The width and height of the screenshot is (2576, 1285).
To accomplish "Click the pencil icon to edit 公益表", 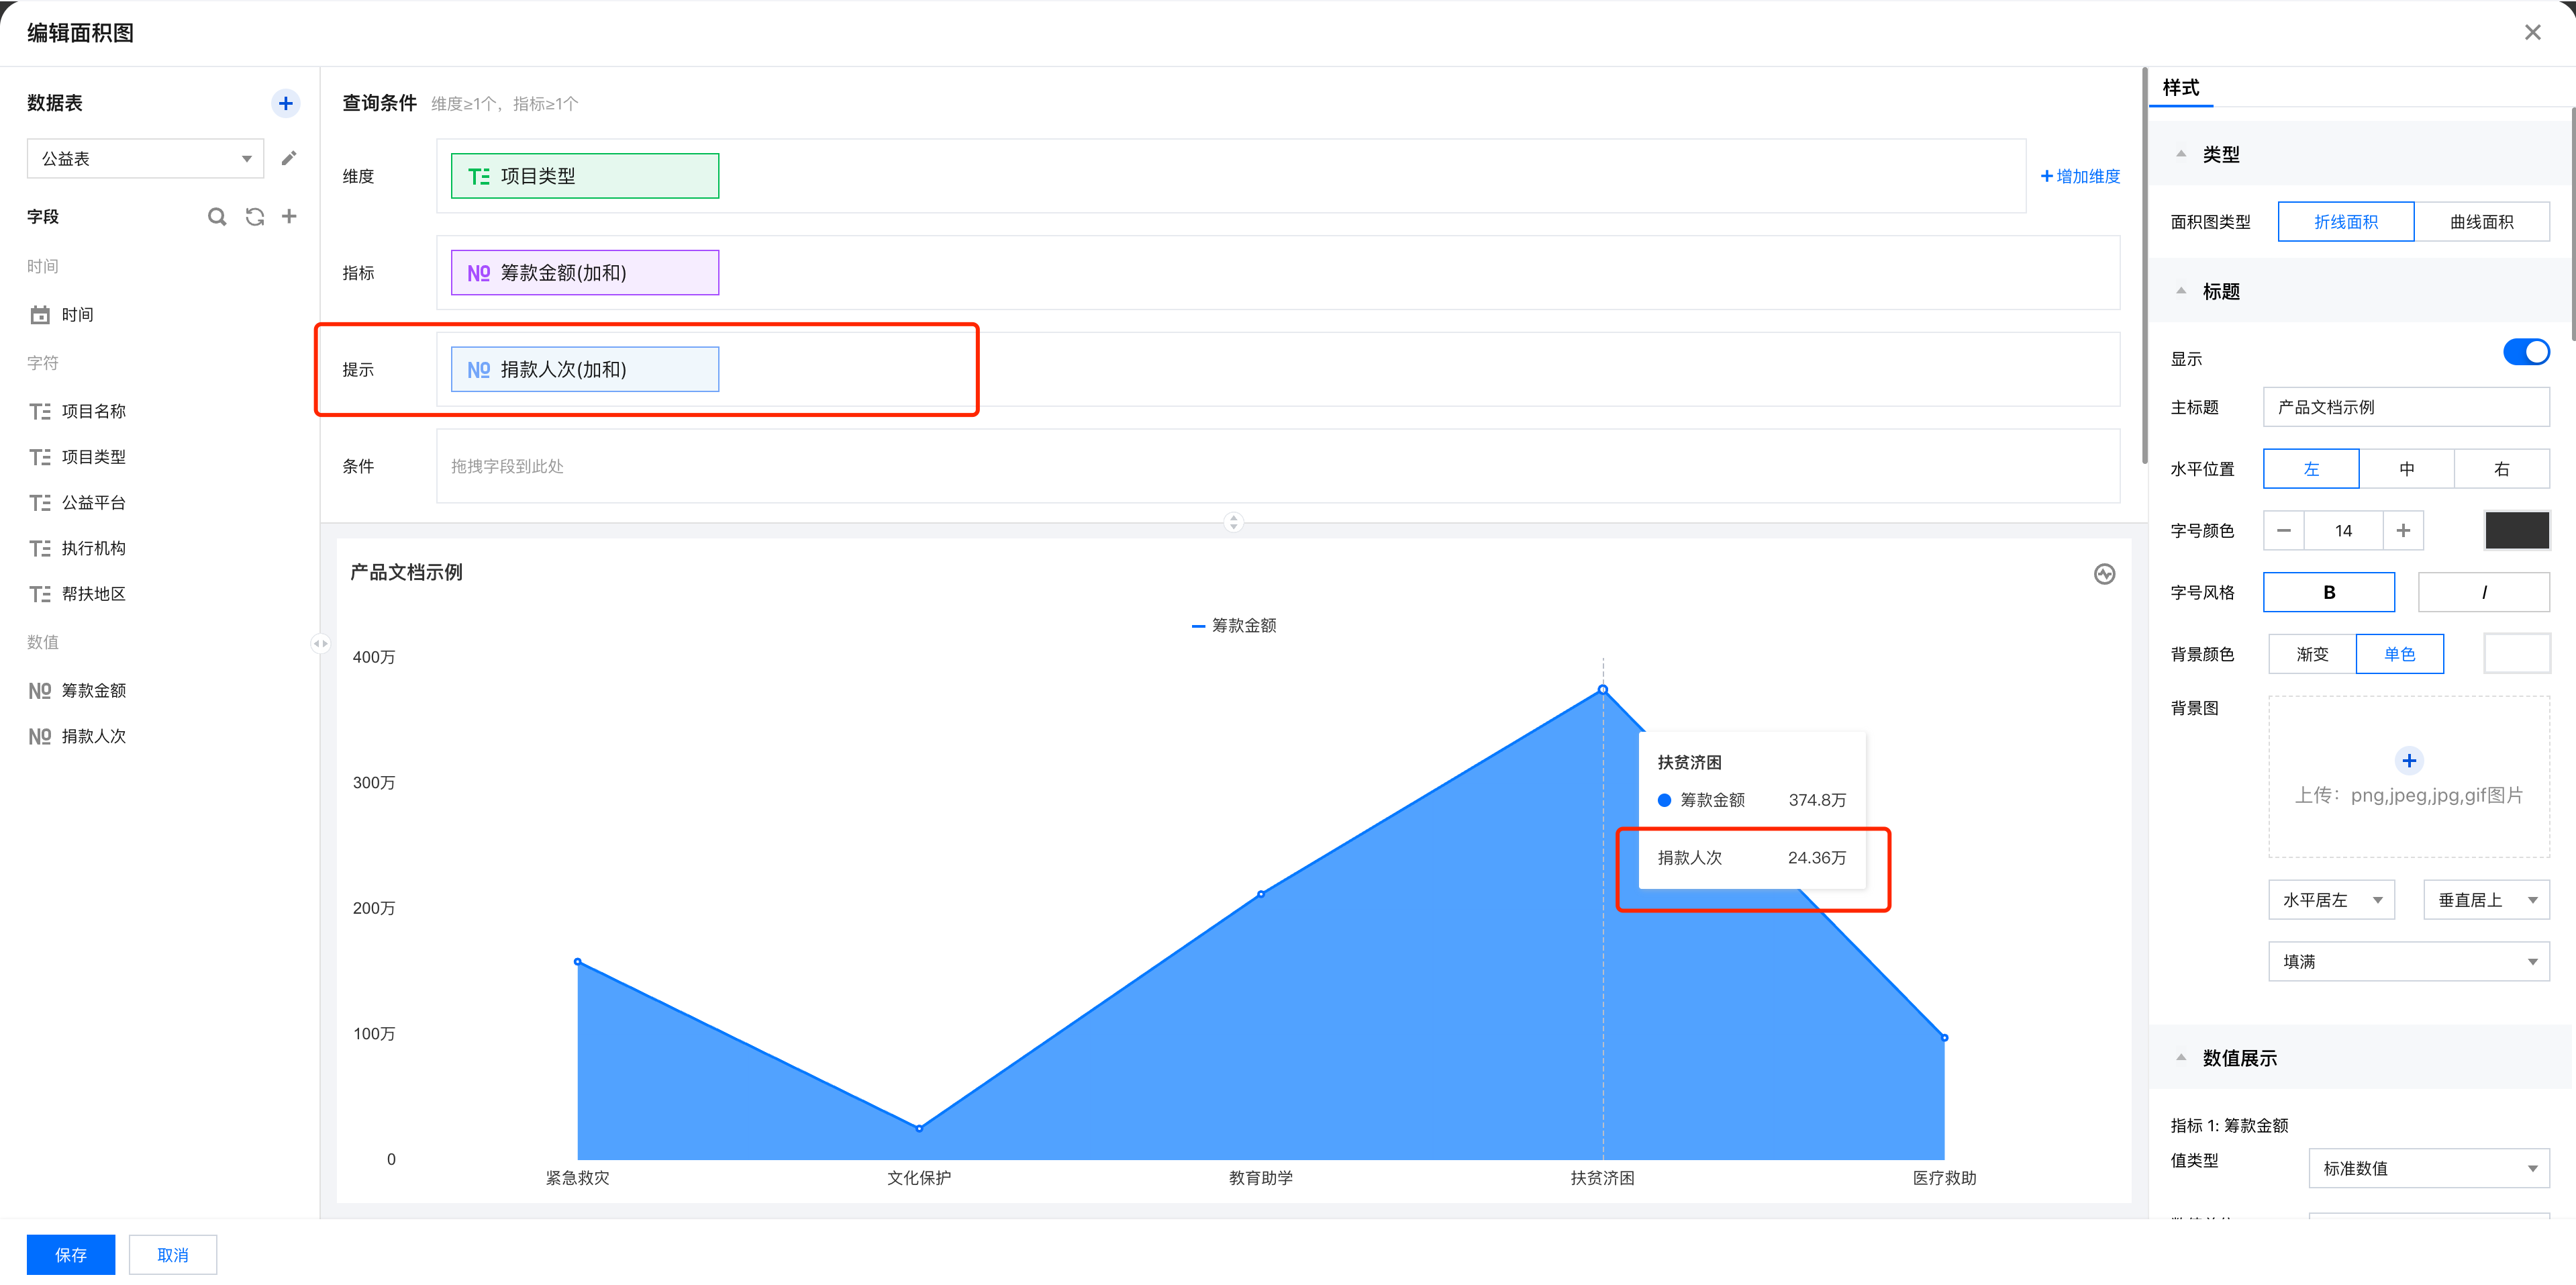I will (x=289, y=158).
